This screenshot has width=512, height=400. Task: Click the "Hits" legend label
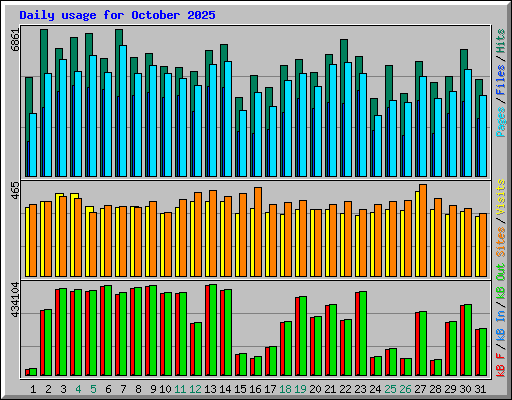click(x=501, y=41)
